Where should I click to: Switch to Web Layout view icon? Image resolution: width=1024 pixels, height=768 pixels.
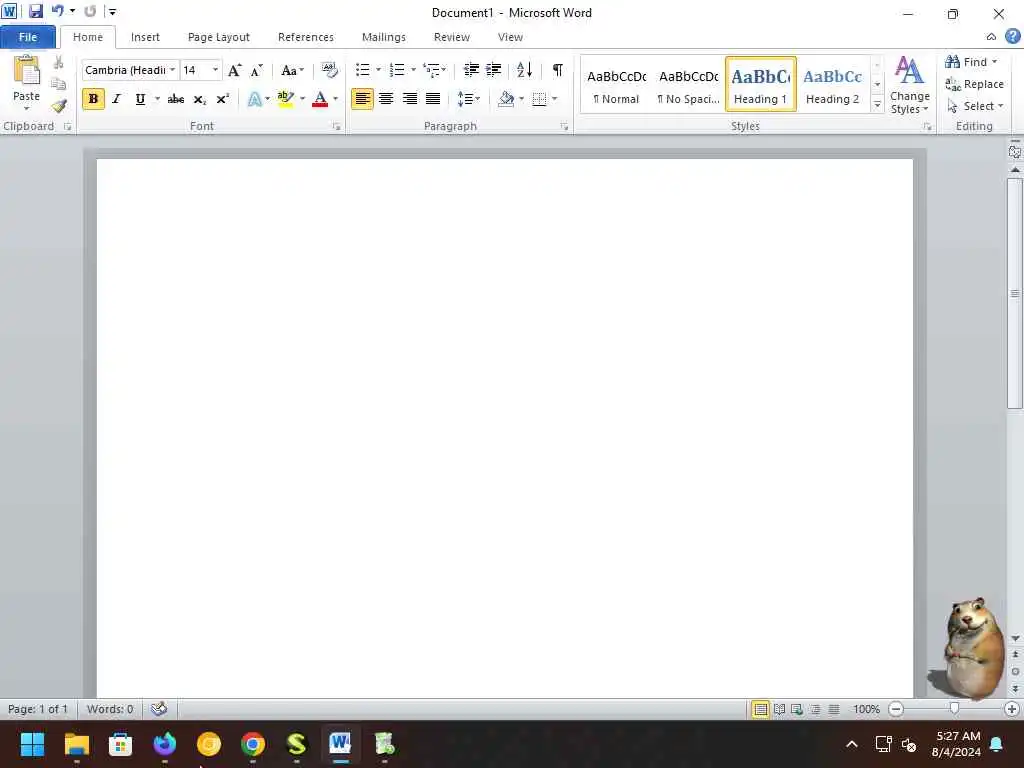pyautogui.click(x=797, y=709)
